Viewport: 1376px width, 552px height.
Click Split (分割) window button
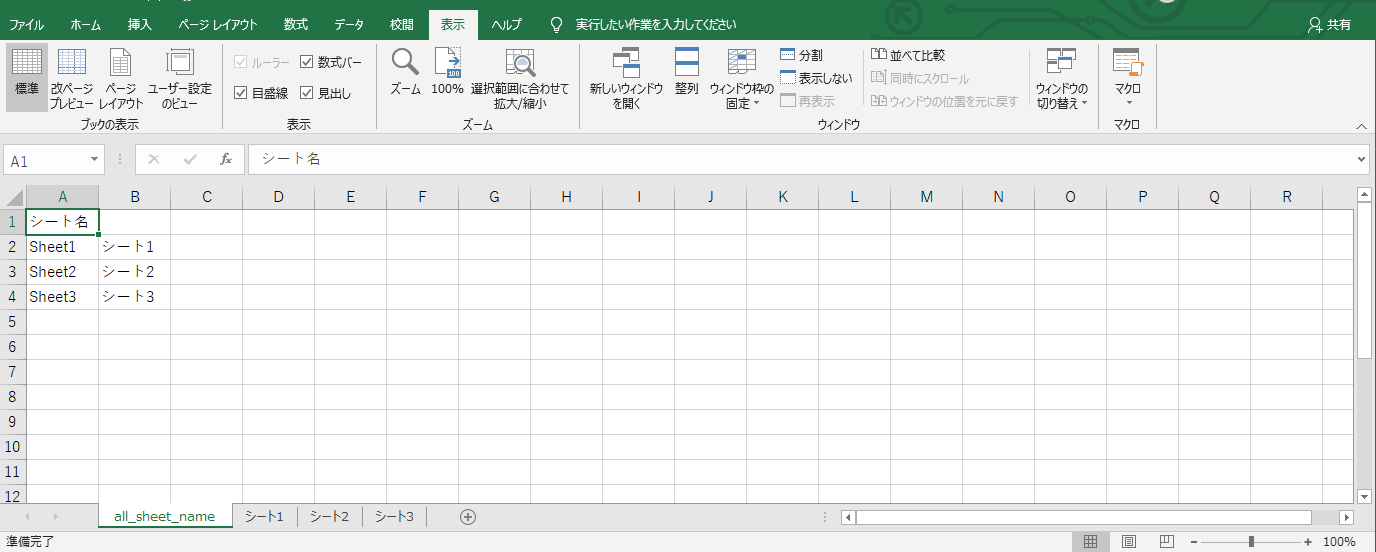click(x=801, y=55)
